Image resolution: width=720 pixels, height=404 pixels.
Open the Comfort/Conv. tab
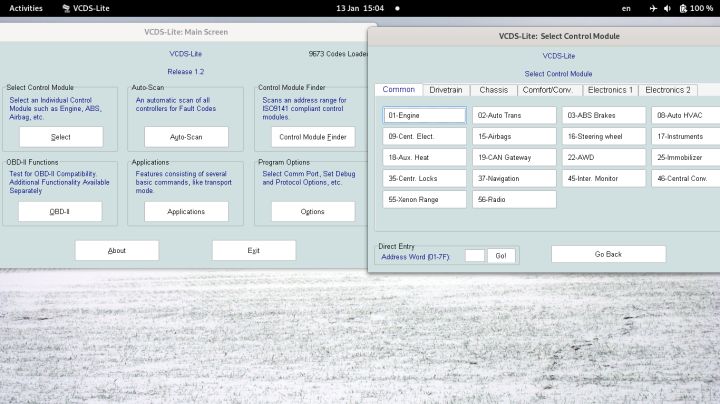548,90
